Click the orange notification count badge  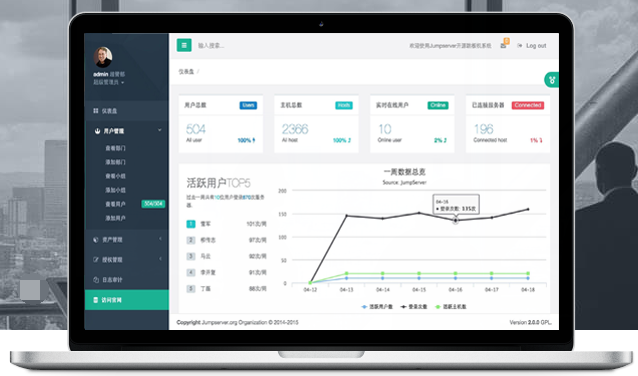point(507,41)
